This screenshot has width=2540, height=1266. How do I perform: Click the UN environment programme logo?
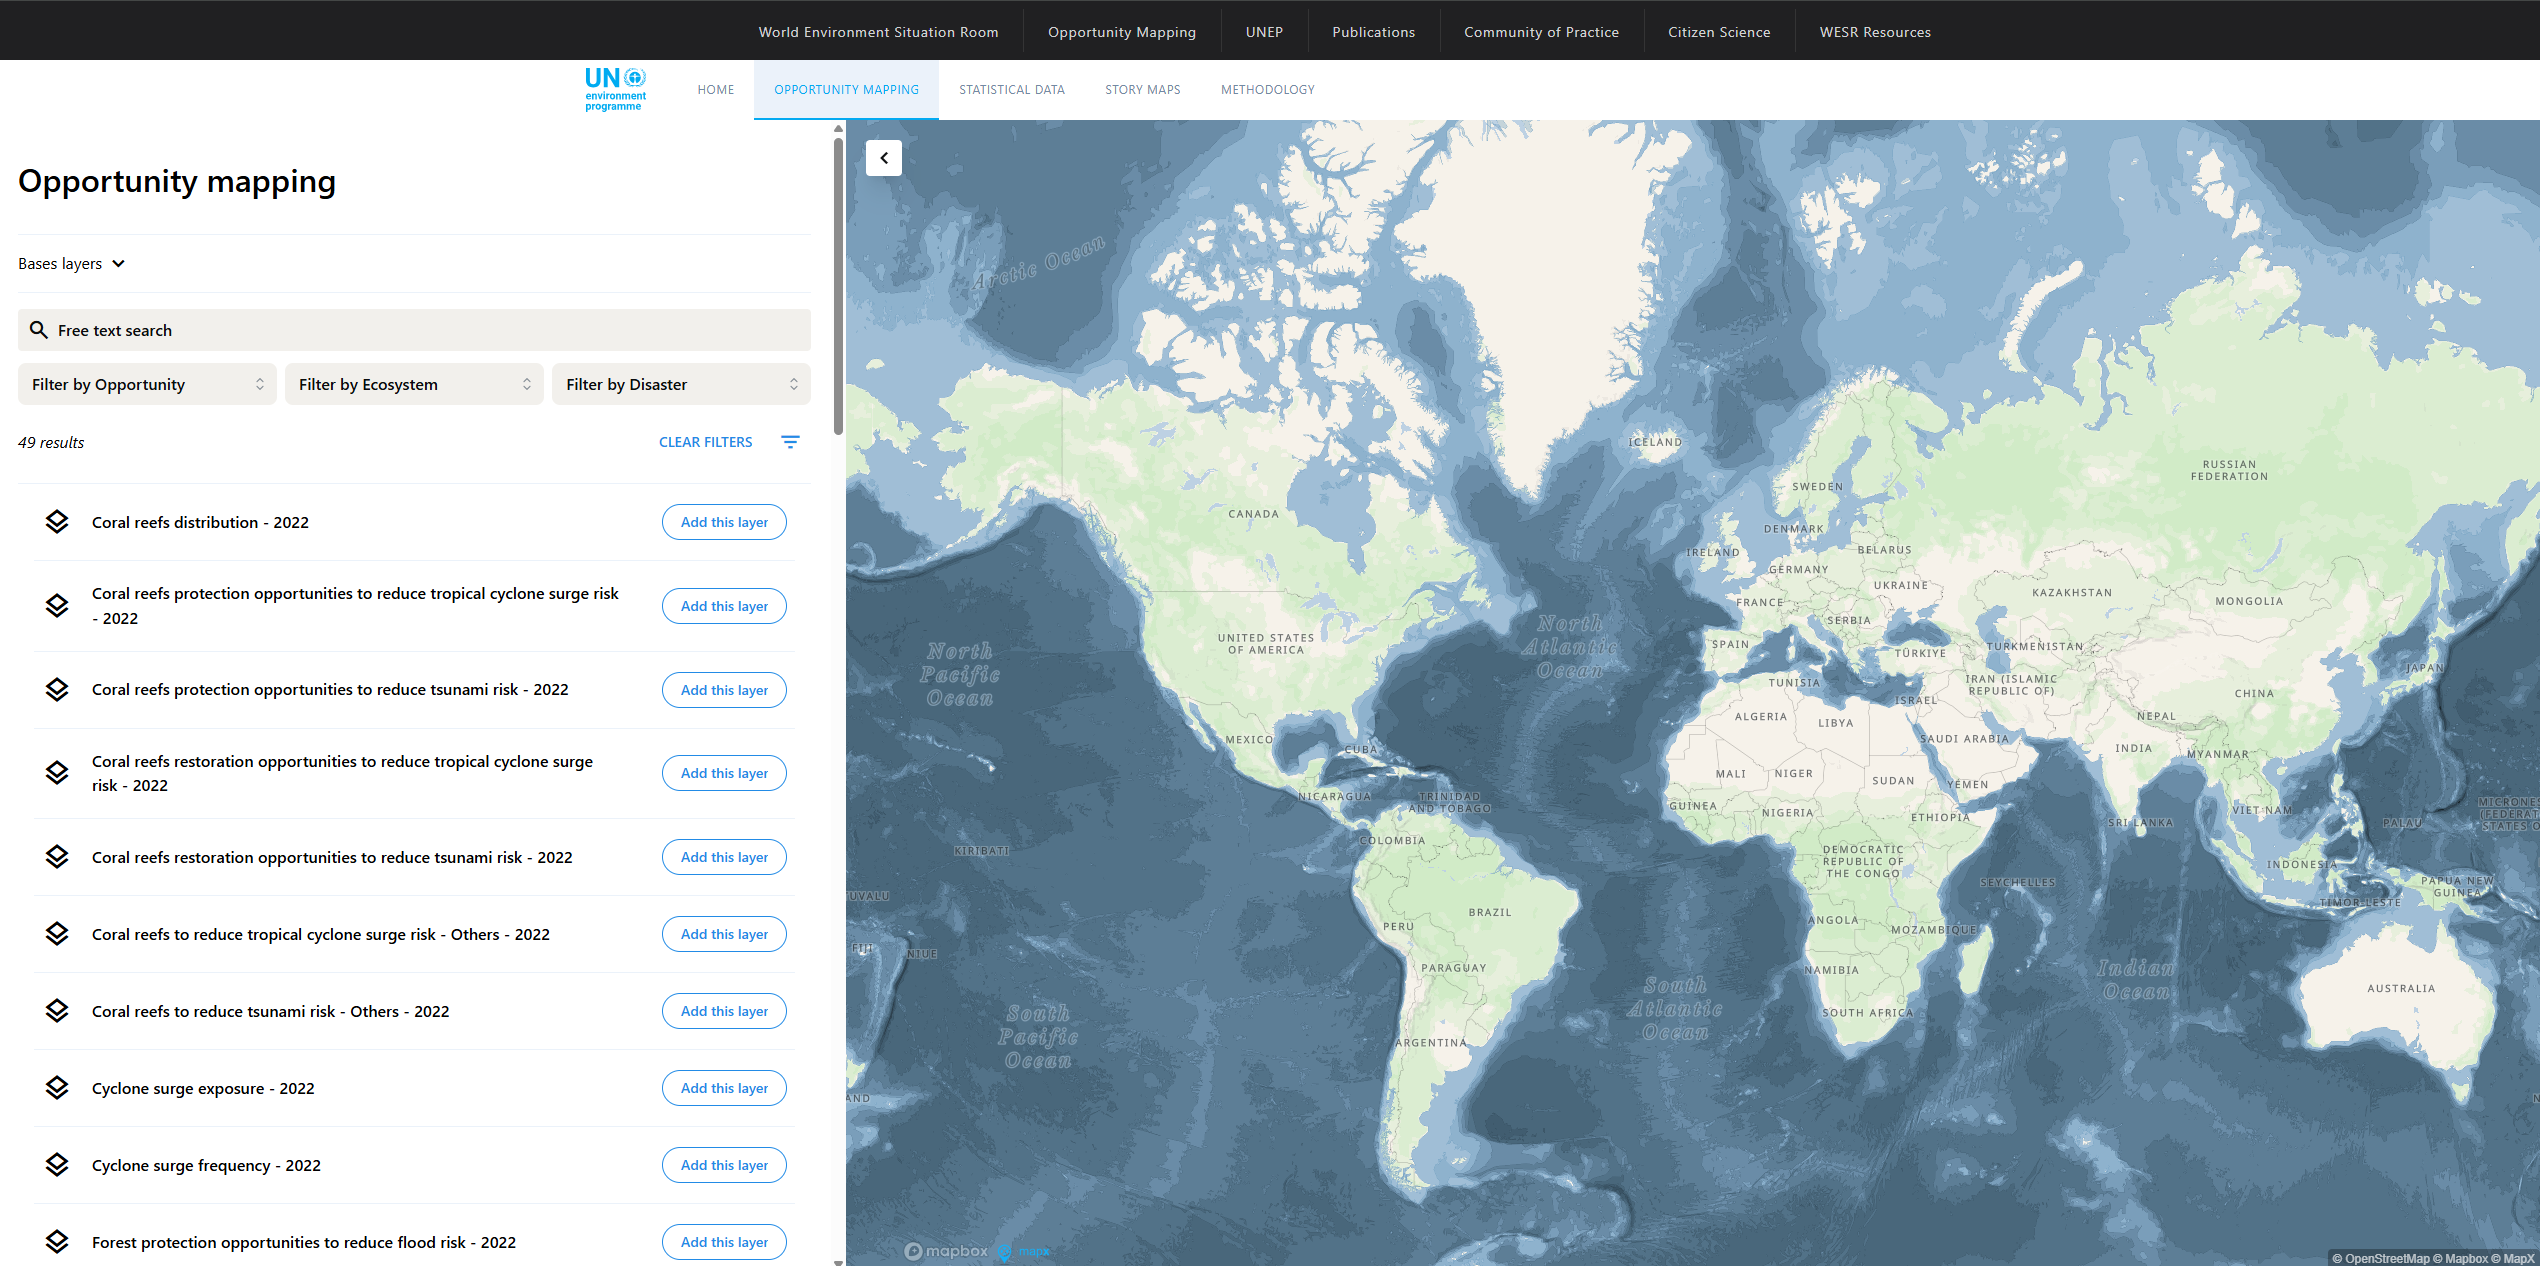tap(615, 89)
